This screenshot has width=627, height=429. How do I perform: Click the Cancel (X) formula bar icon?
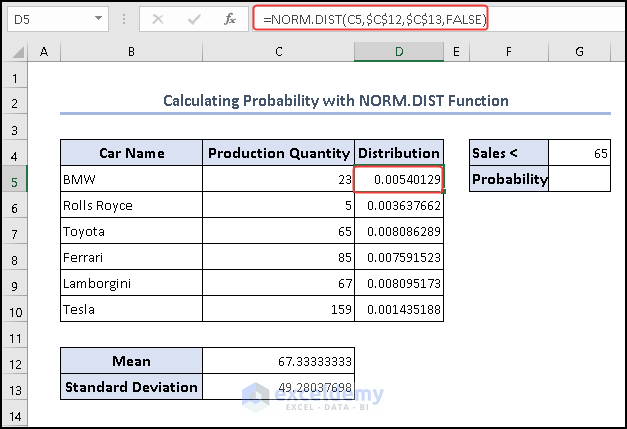click(160, 18)
